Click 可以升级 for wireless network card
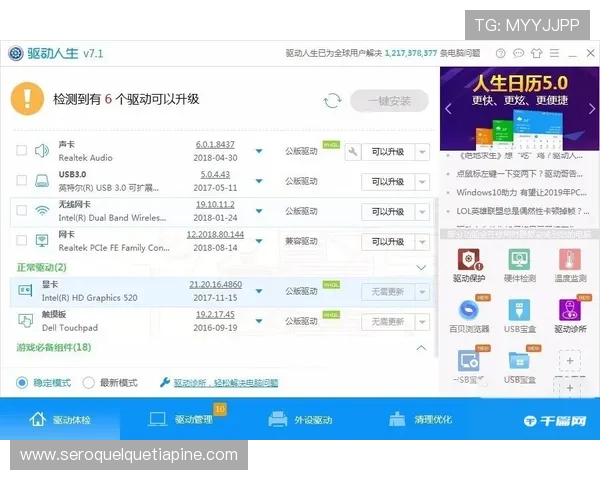 (x=388, y=212)
